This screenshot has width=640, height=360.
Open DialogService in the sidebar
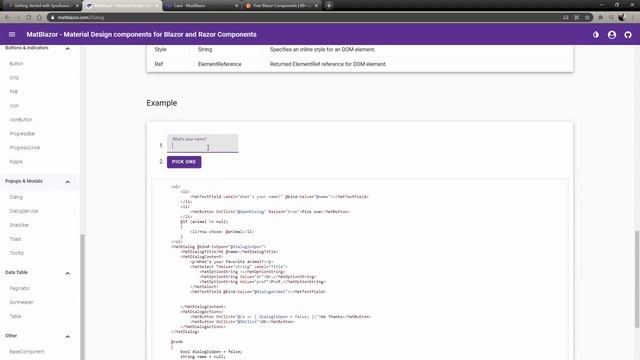click(24, 211)
